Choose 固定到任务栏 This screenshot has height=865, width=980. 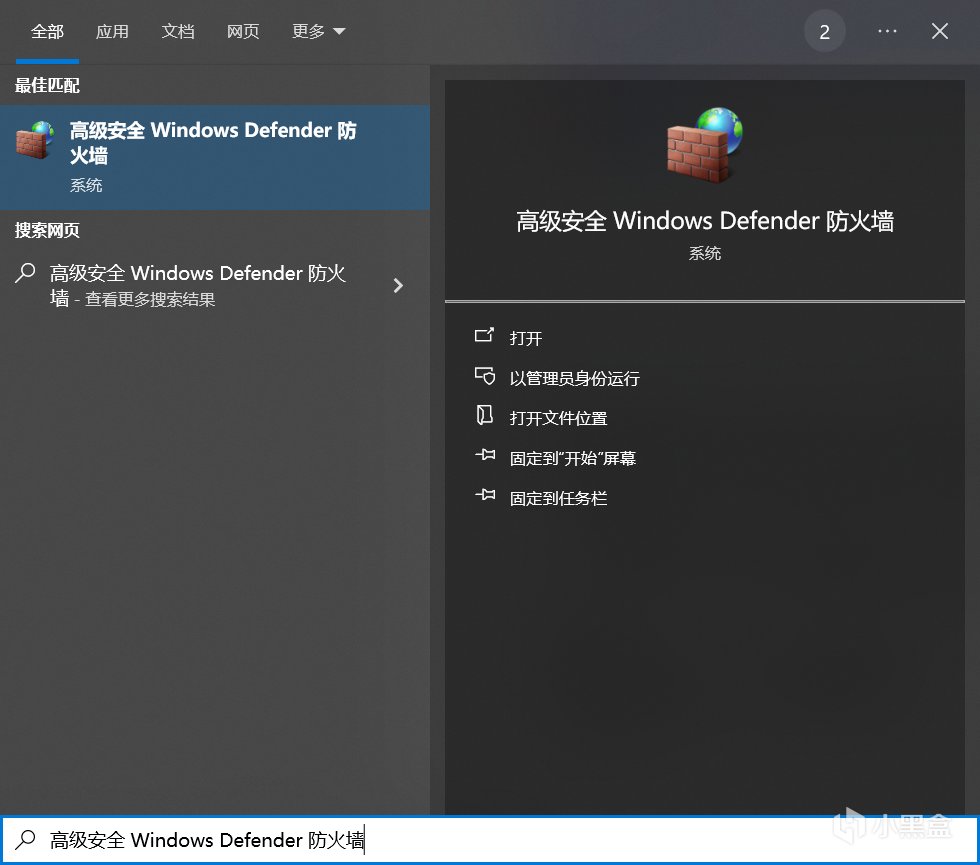tap(558, 498)
